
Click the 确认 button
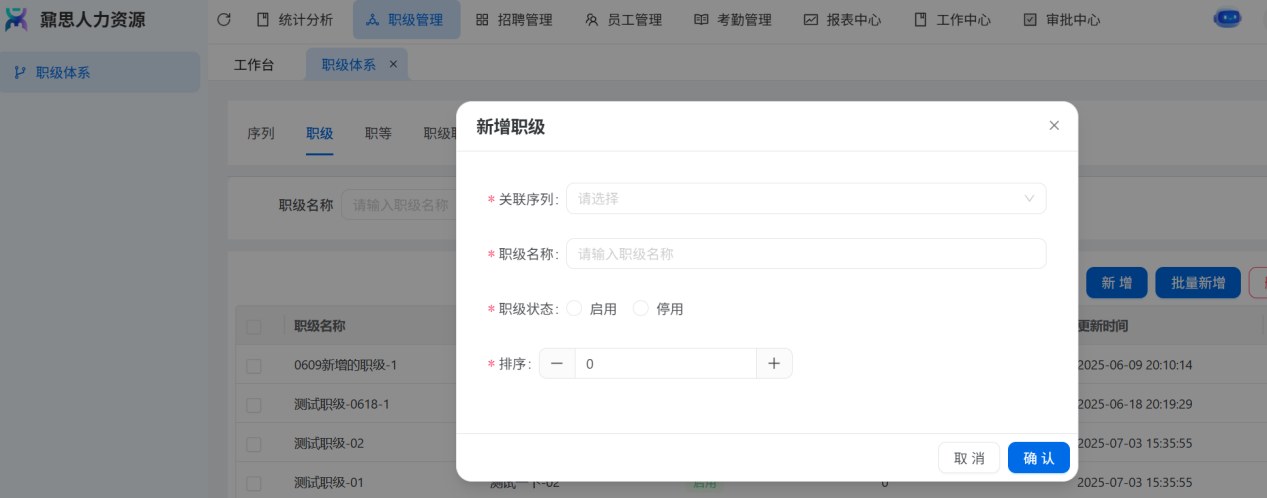(x=1038, y=458)
